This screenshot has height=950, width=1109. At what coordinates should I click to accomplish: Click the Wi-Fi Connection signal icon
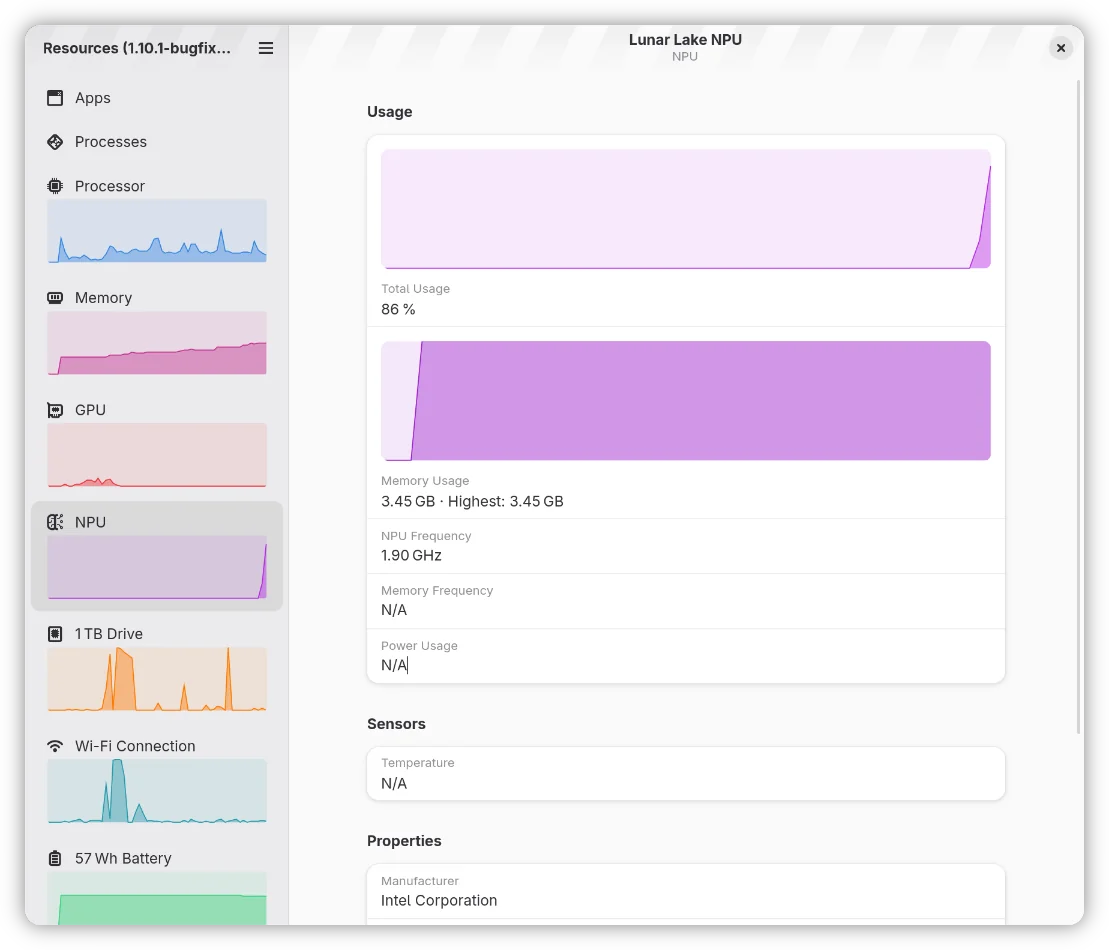[55, 746]
